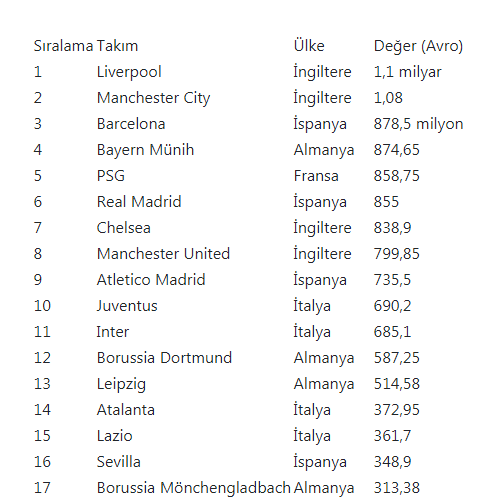
Task: Select the Sevilla value 348,9
Action: point(392,462)
